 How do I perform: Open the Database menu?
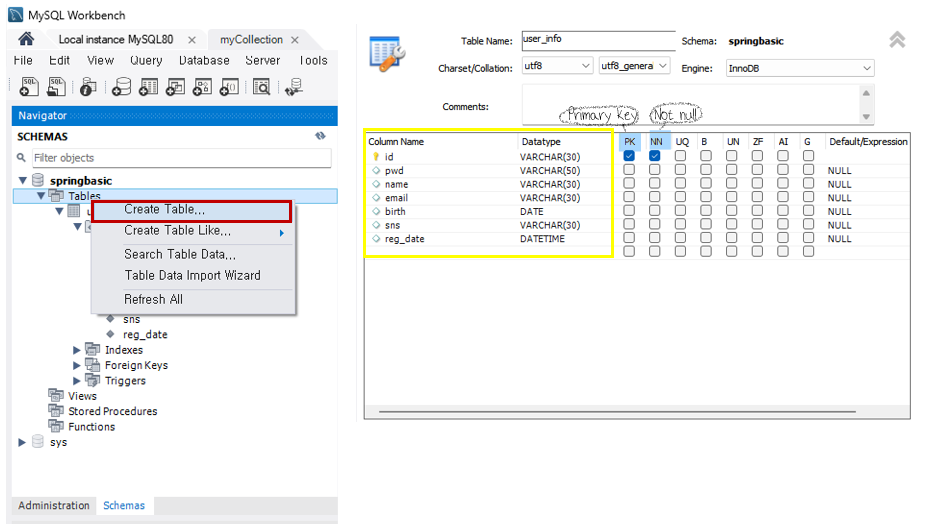click(x=204, y=60)
